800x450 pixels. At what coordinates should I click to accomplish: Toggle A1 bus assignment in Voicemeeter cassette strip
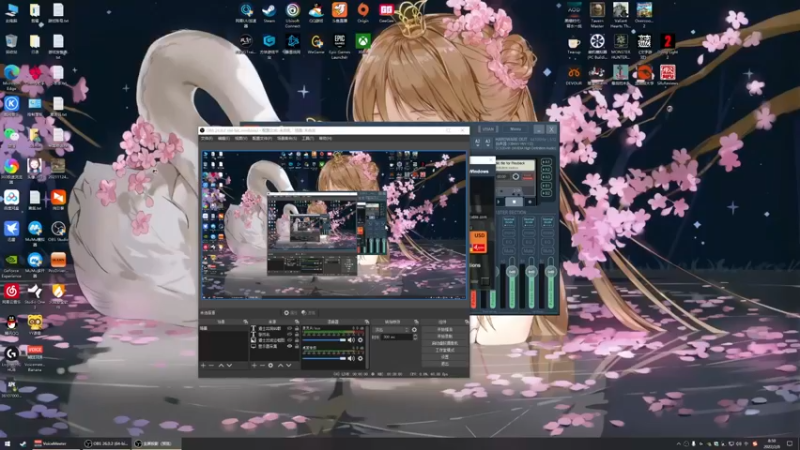pyautogui.click(x=546, y=162)
